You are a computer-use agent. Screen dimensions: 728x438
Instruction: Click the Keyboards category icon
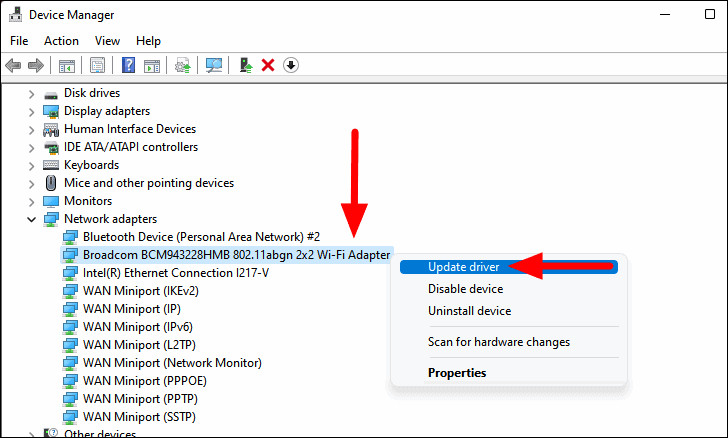[x=51, y=165]
